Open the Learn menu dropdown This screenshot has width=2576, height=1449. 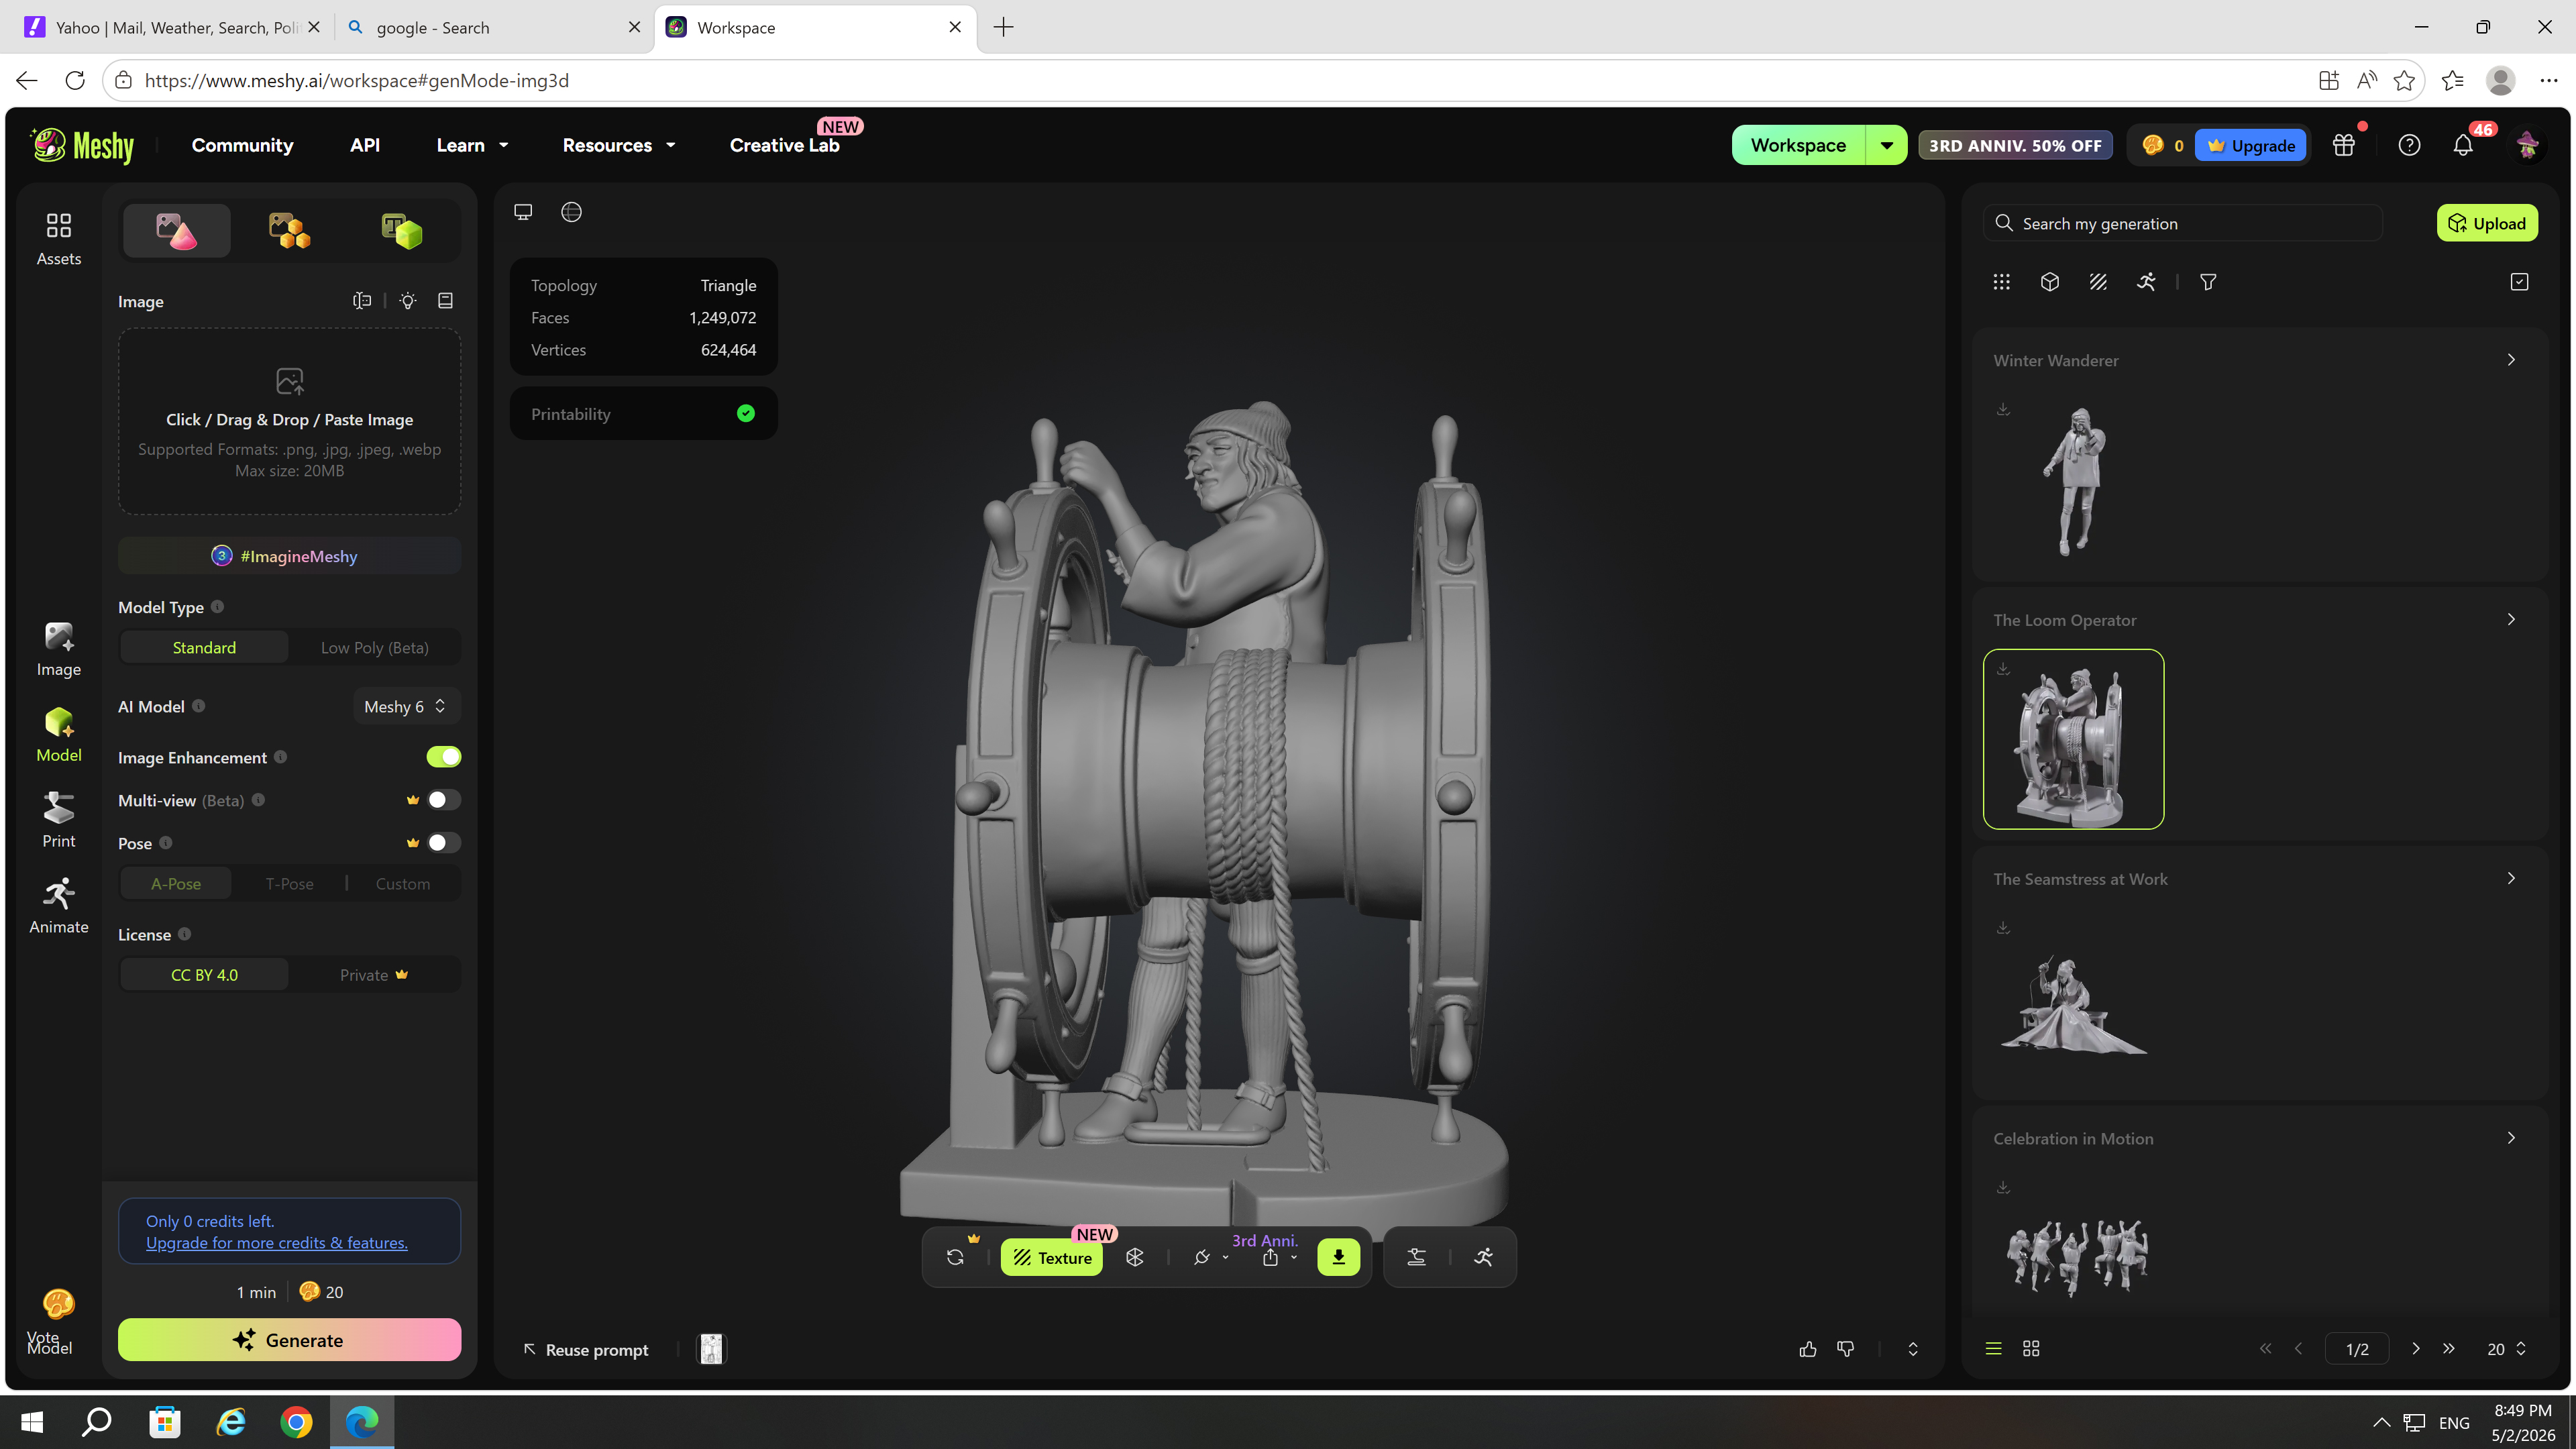point(472,145)
